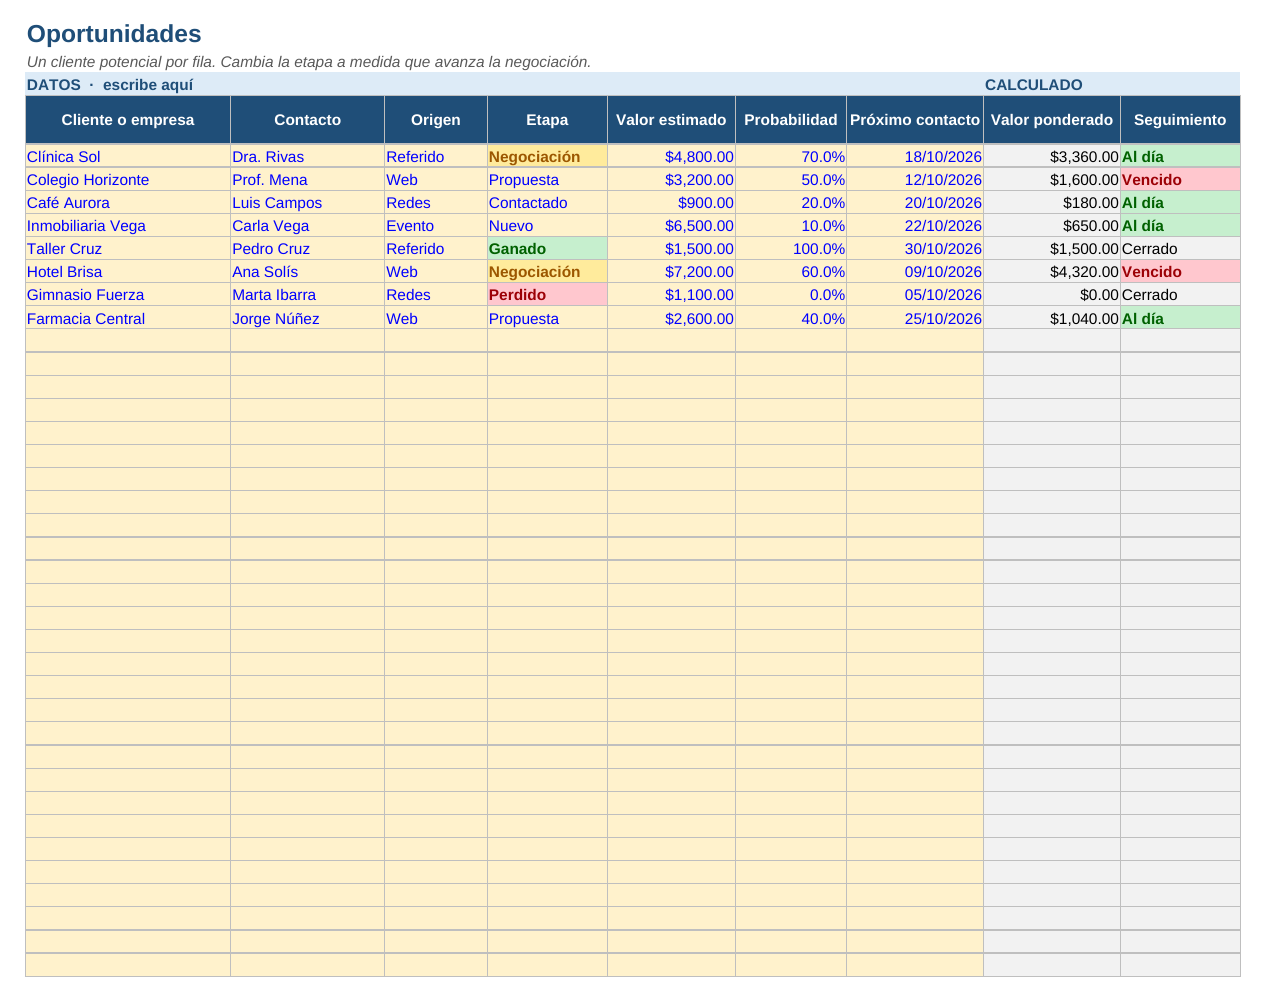
Task: Select the 'Probabilidad' column header
Action: tap(791, 120)
